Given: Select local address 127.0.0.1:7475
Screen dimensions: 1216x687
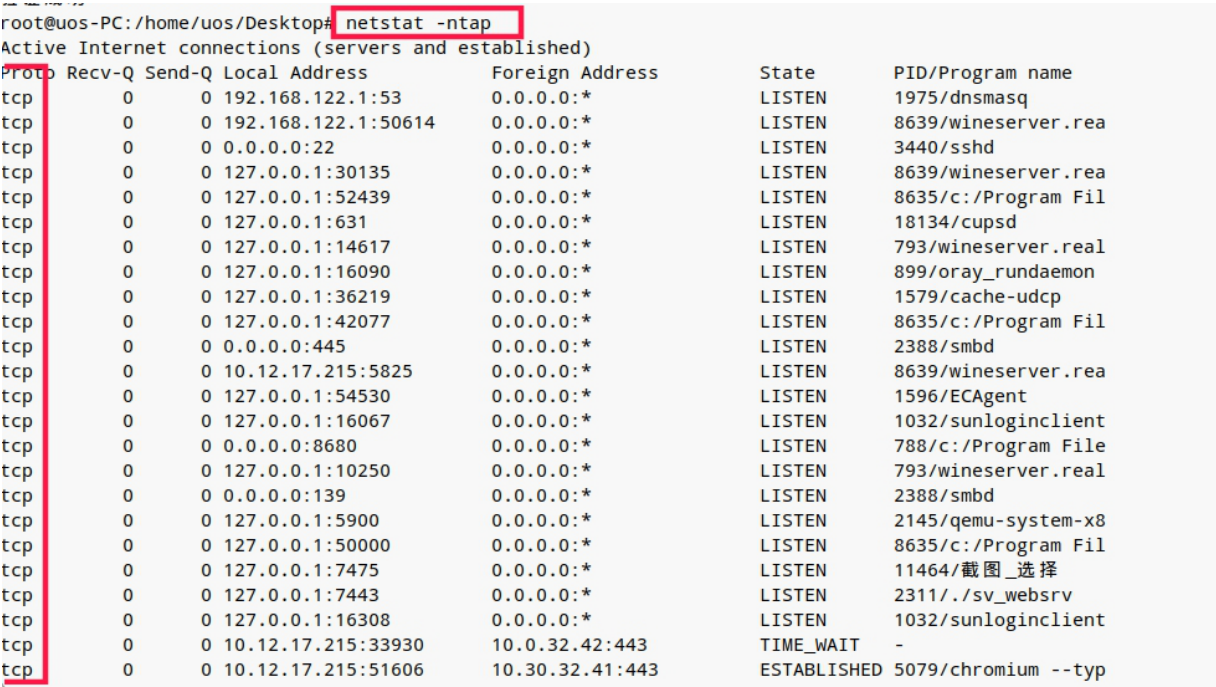Looking at the screenshot, I should (301, 570).
